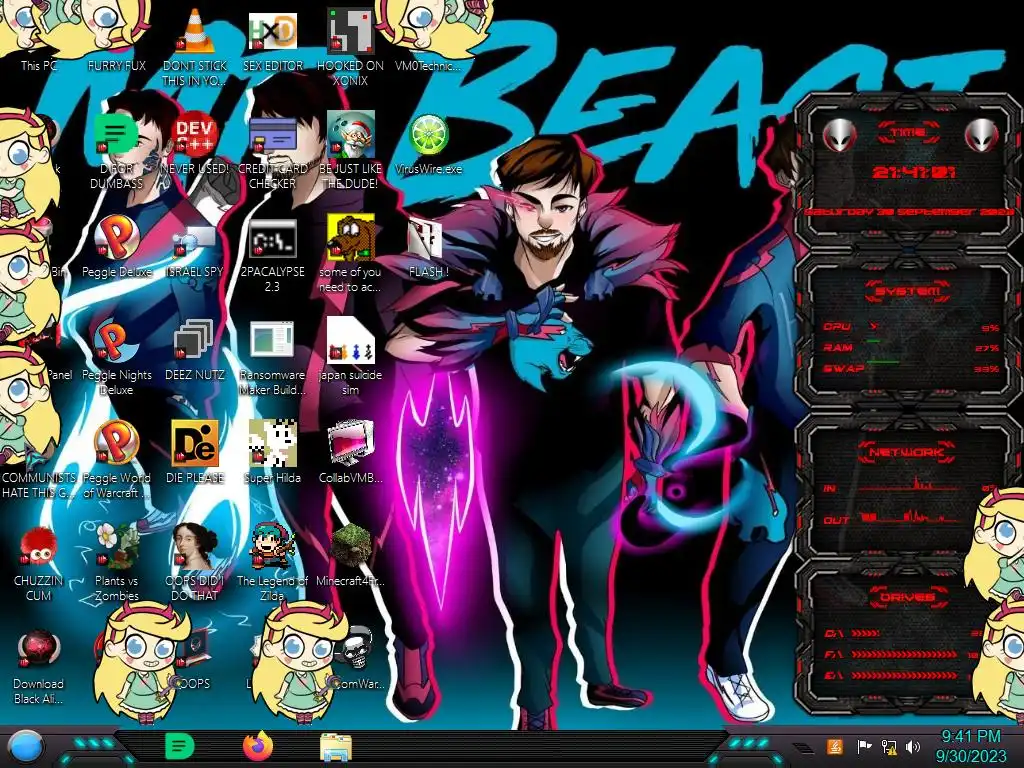The height and width of the screenshot is (768, 1024).
Task: Open the OOPS laptop icon
Action: click(197, 650)
